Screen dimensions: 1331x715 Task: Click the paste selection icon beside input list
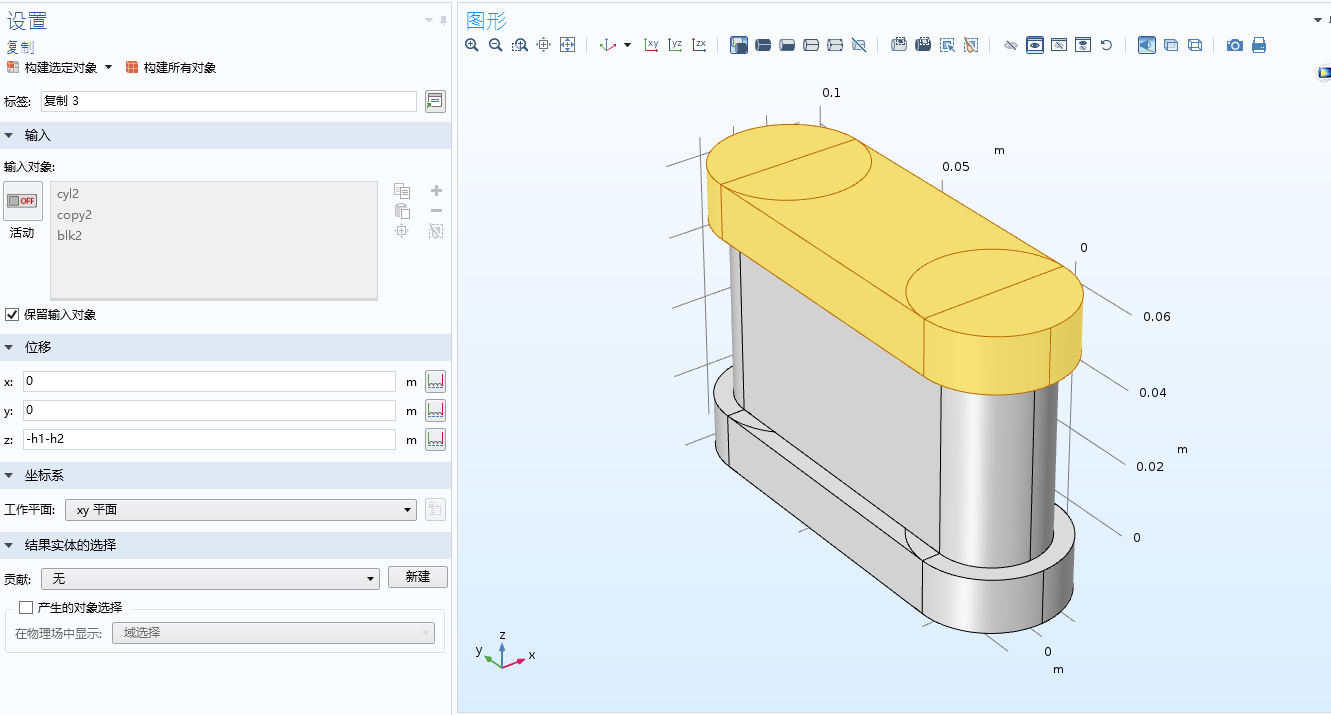[402, 211]
